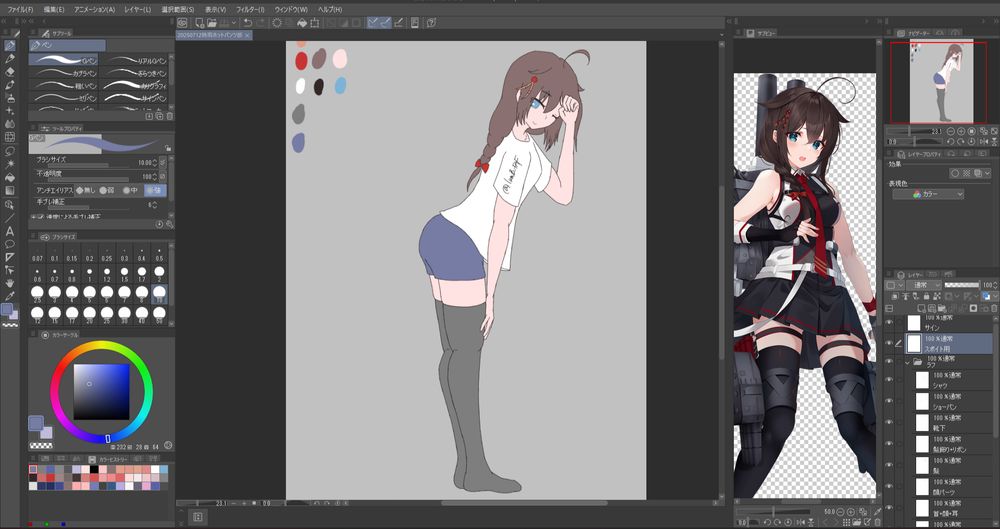Open CLIP STUDIO from the command bar
1000x529 pixels.
182,23
